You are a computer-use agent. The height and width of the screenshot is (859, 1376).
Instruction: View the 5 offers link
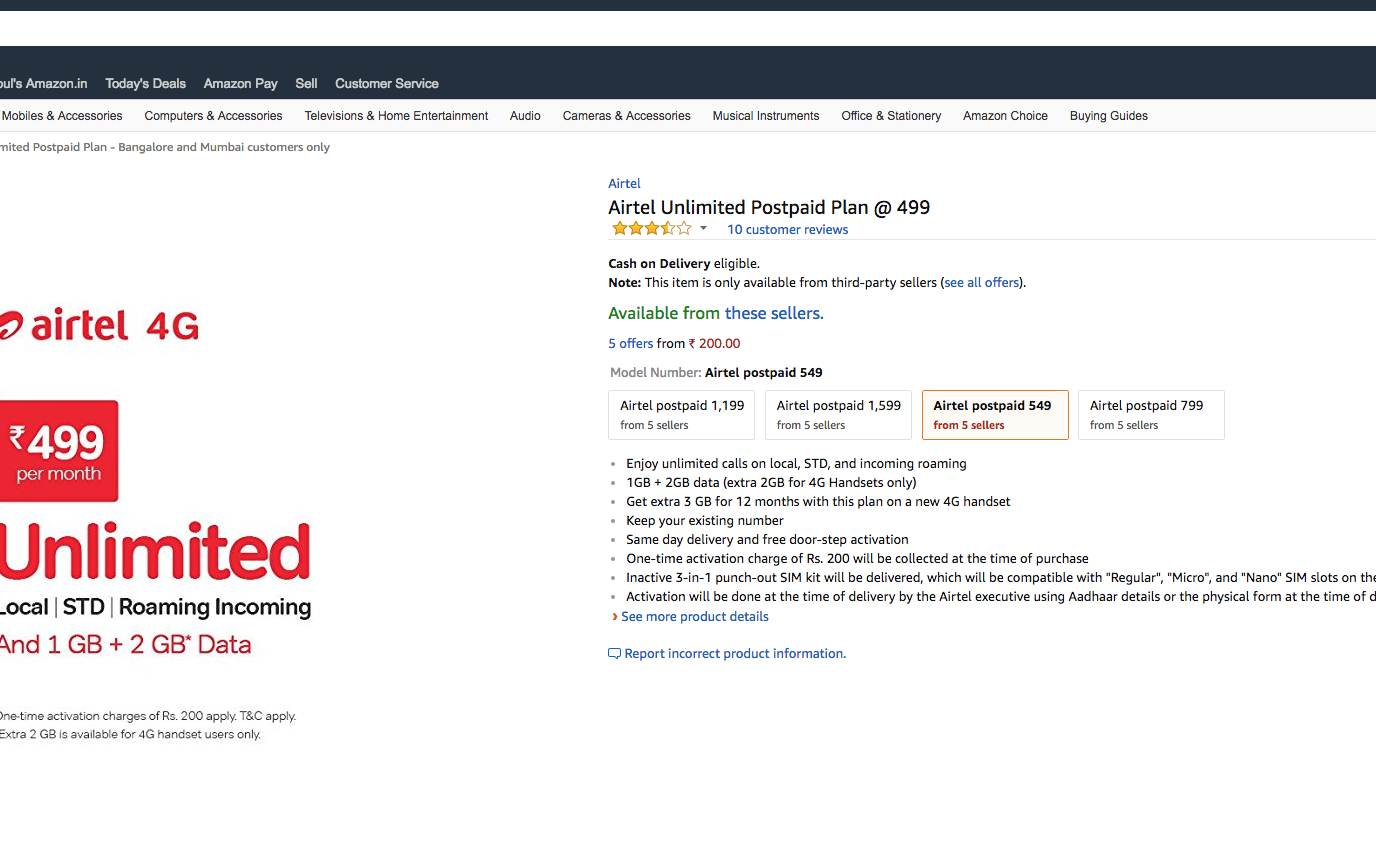[630, 344]
